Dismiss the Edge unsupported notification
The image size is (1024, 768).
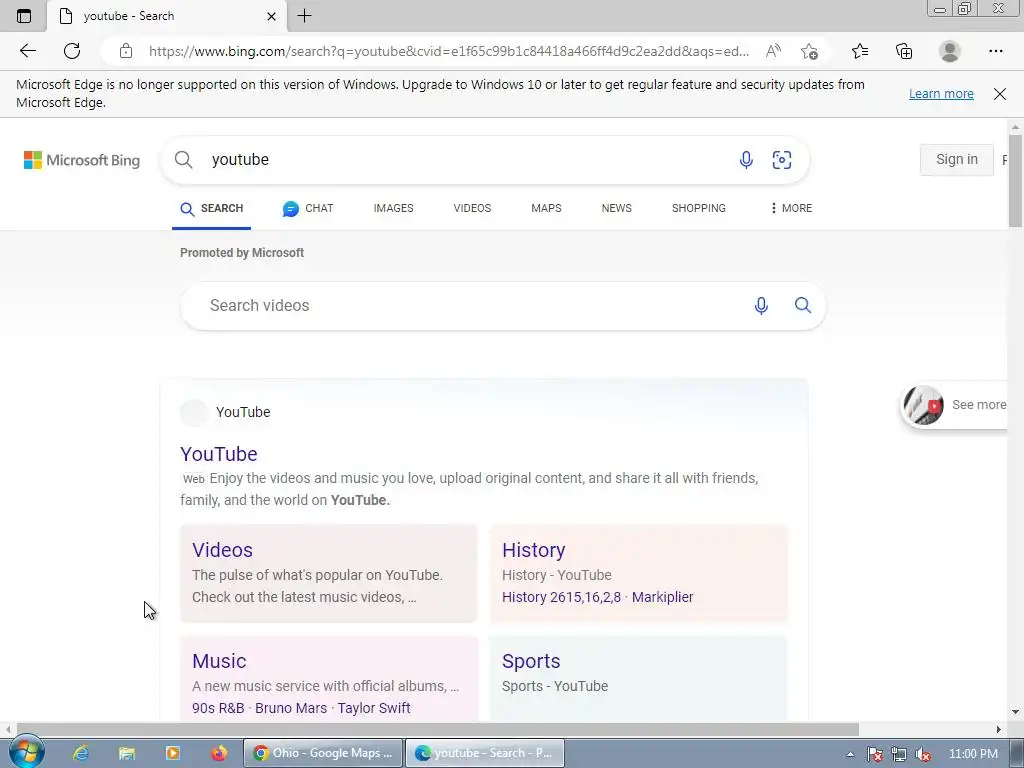(x=1000, y=94)
